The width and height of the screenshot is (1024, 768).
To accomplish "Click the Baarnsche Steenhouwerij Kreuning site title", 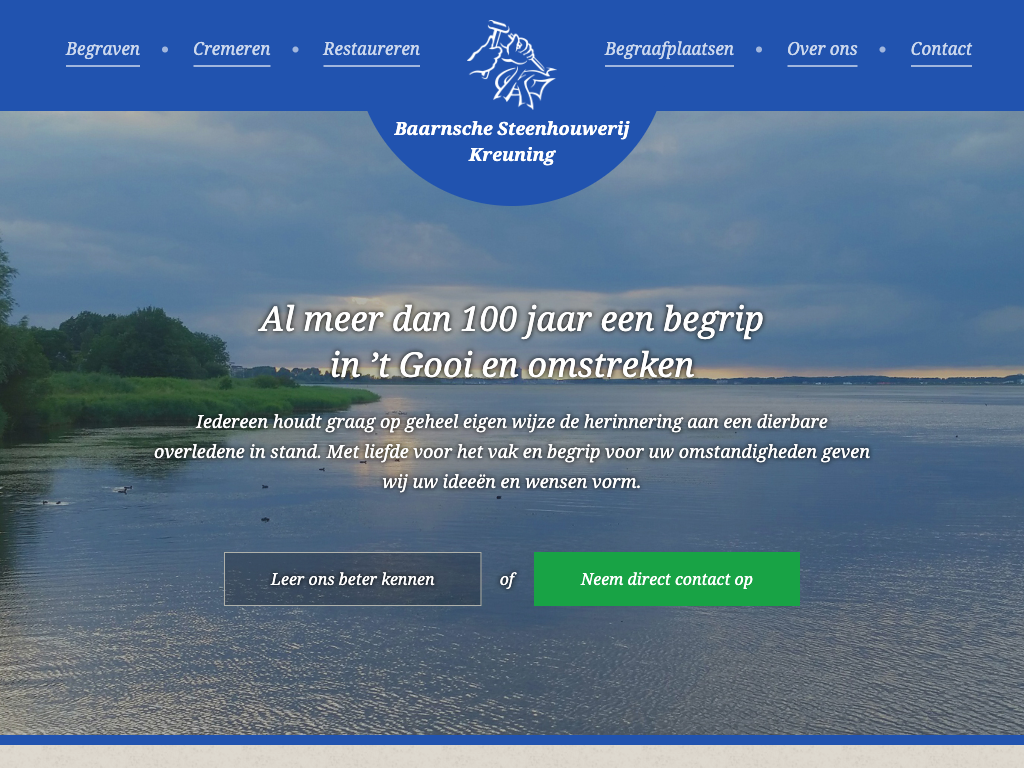I will click(x=511, y=141).
